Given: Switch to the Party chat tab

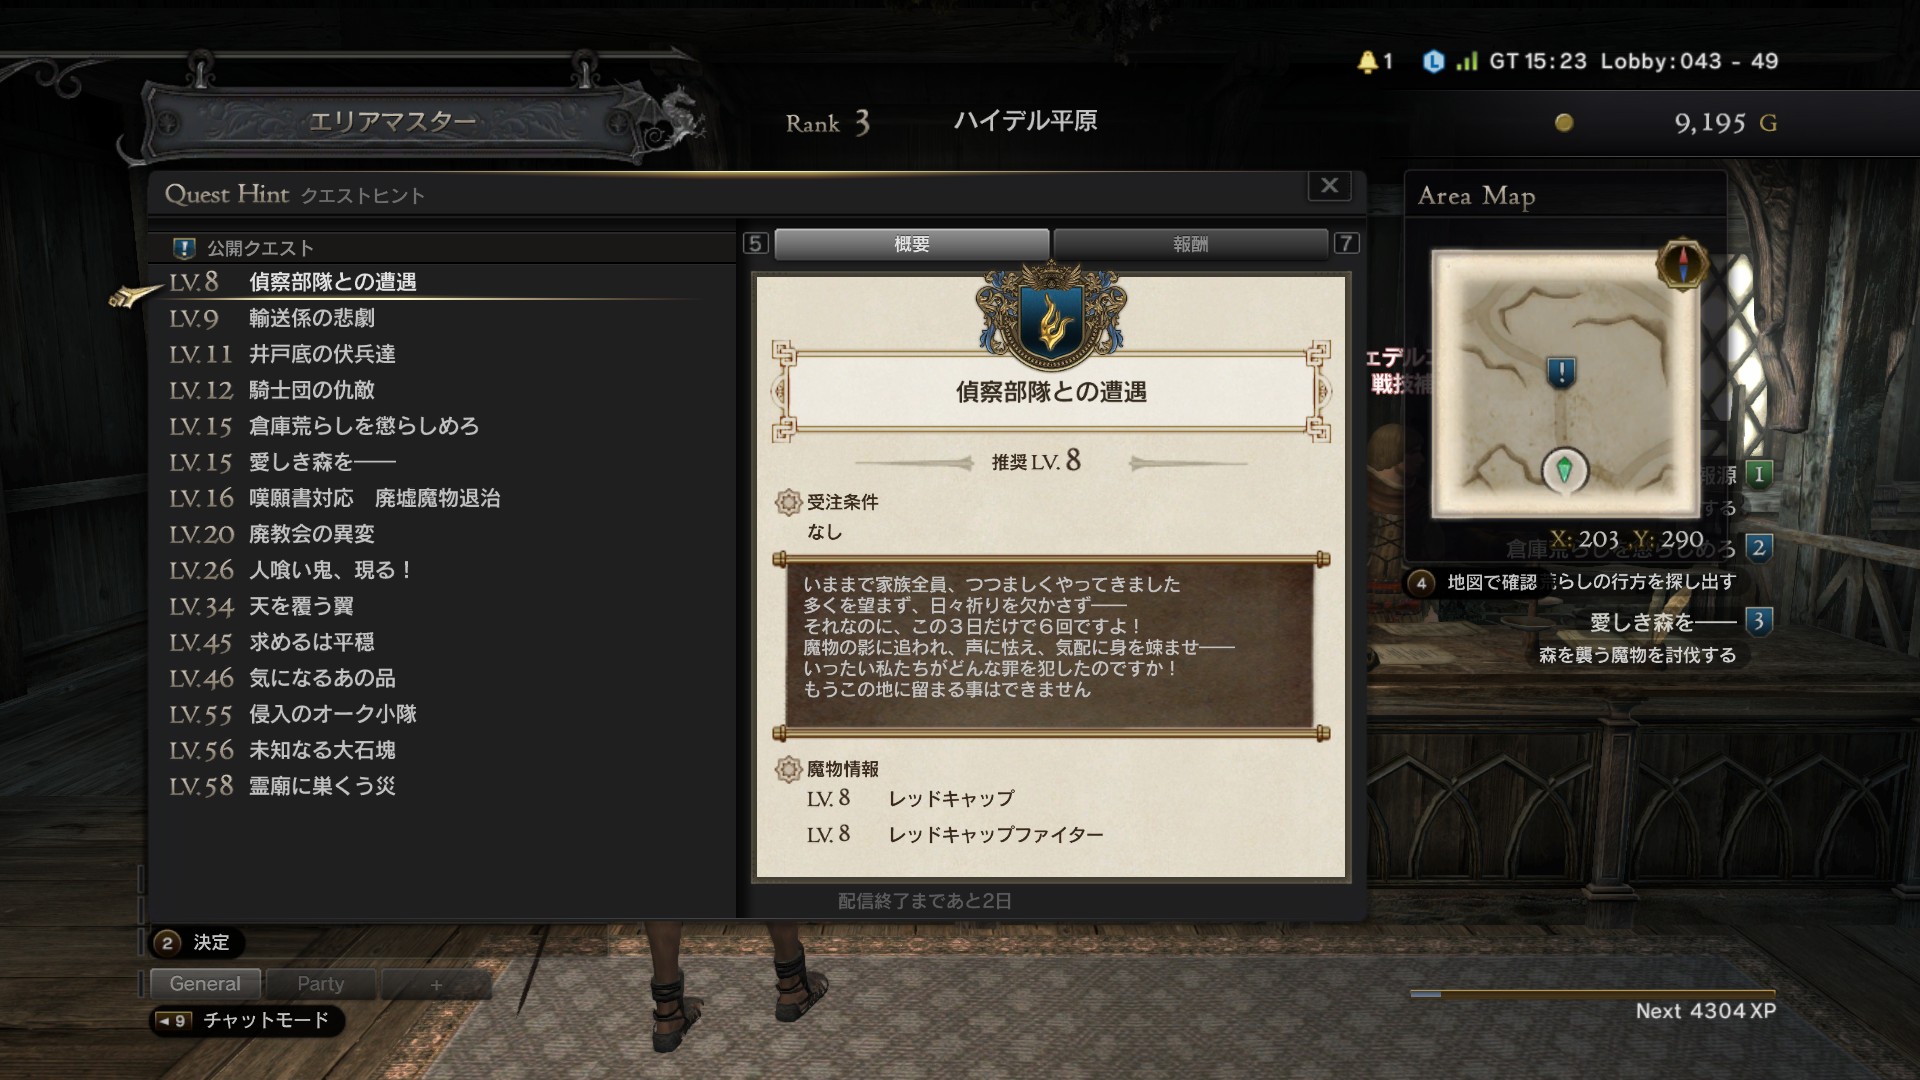Looking at the screenshot, I should 320,984.
